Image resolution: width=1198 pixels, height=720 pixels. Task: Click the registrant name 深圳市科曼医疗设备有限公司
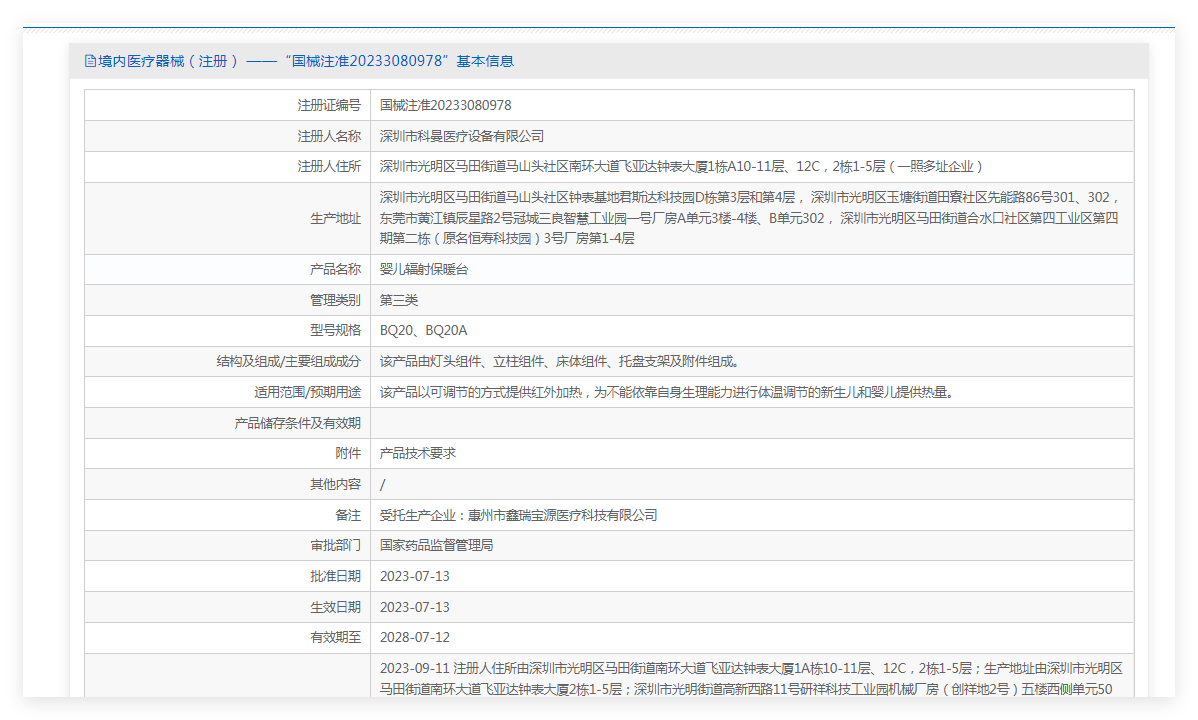pyautogui.click(x=462, y=136)
